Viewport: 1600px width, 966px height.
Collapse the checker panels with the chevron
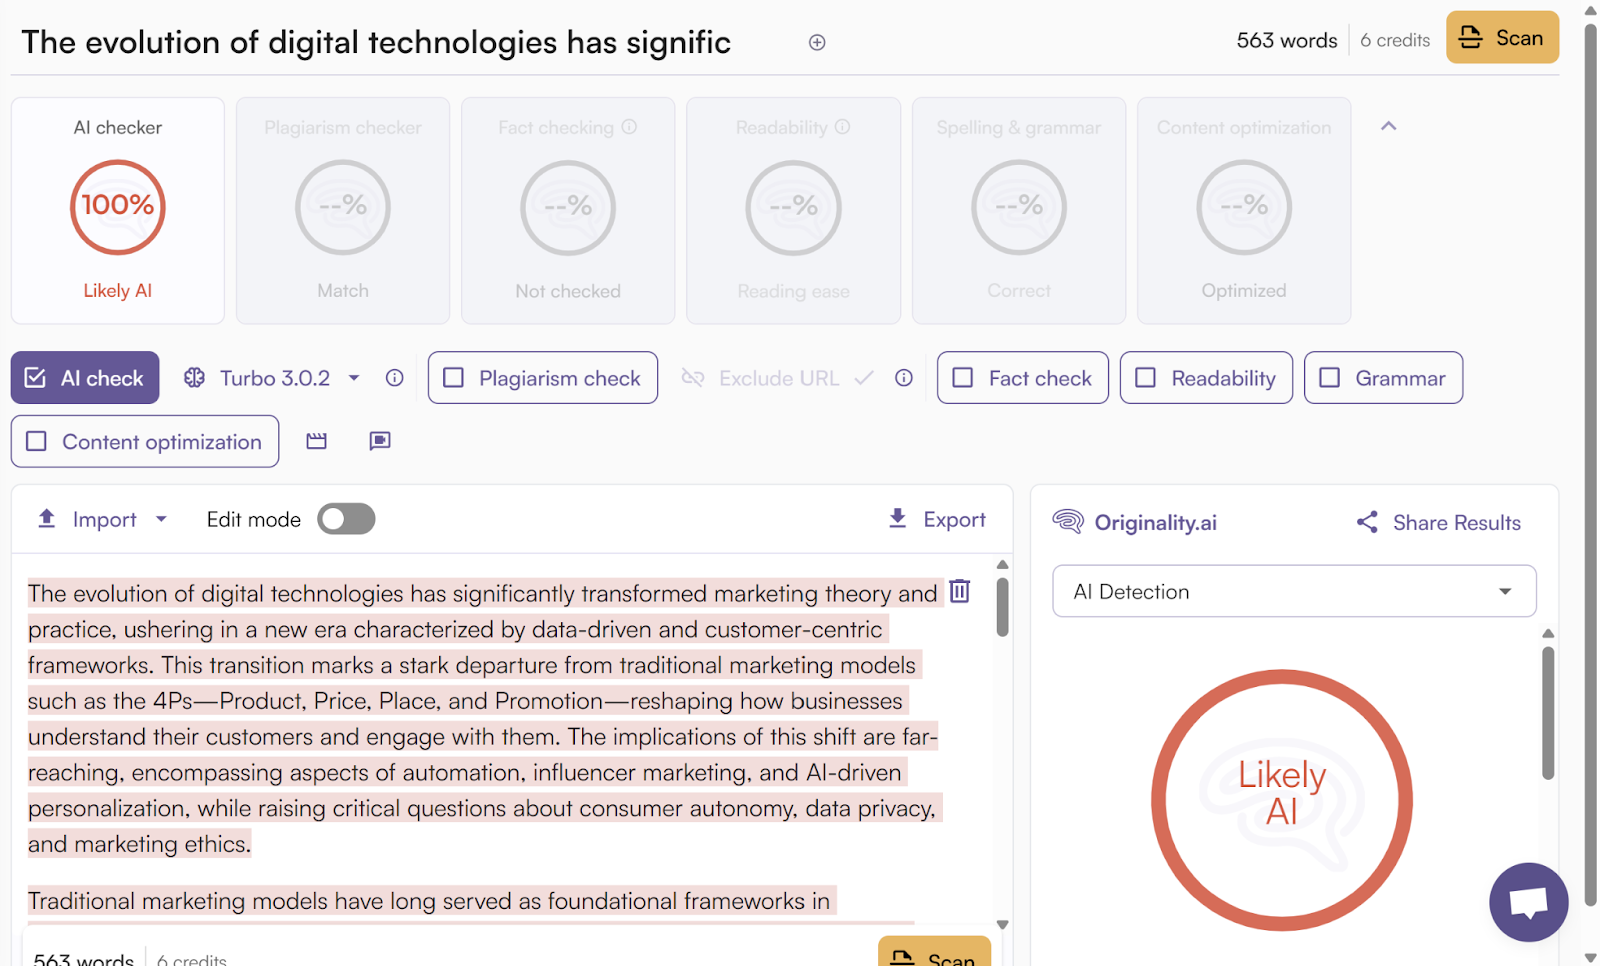pyautogui.click(x=1388, y=127)
